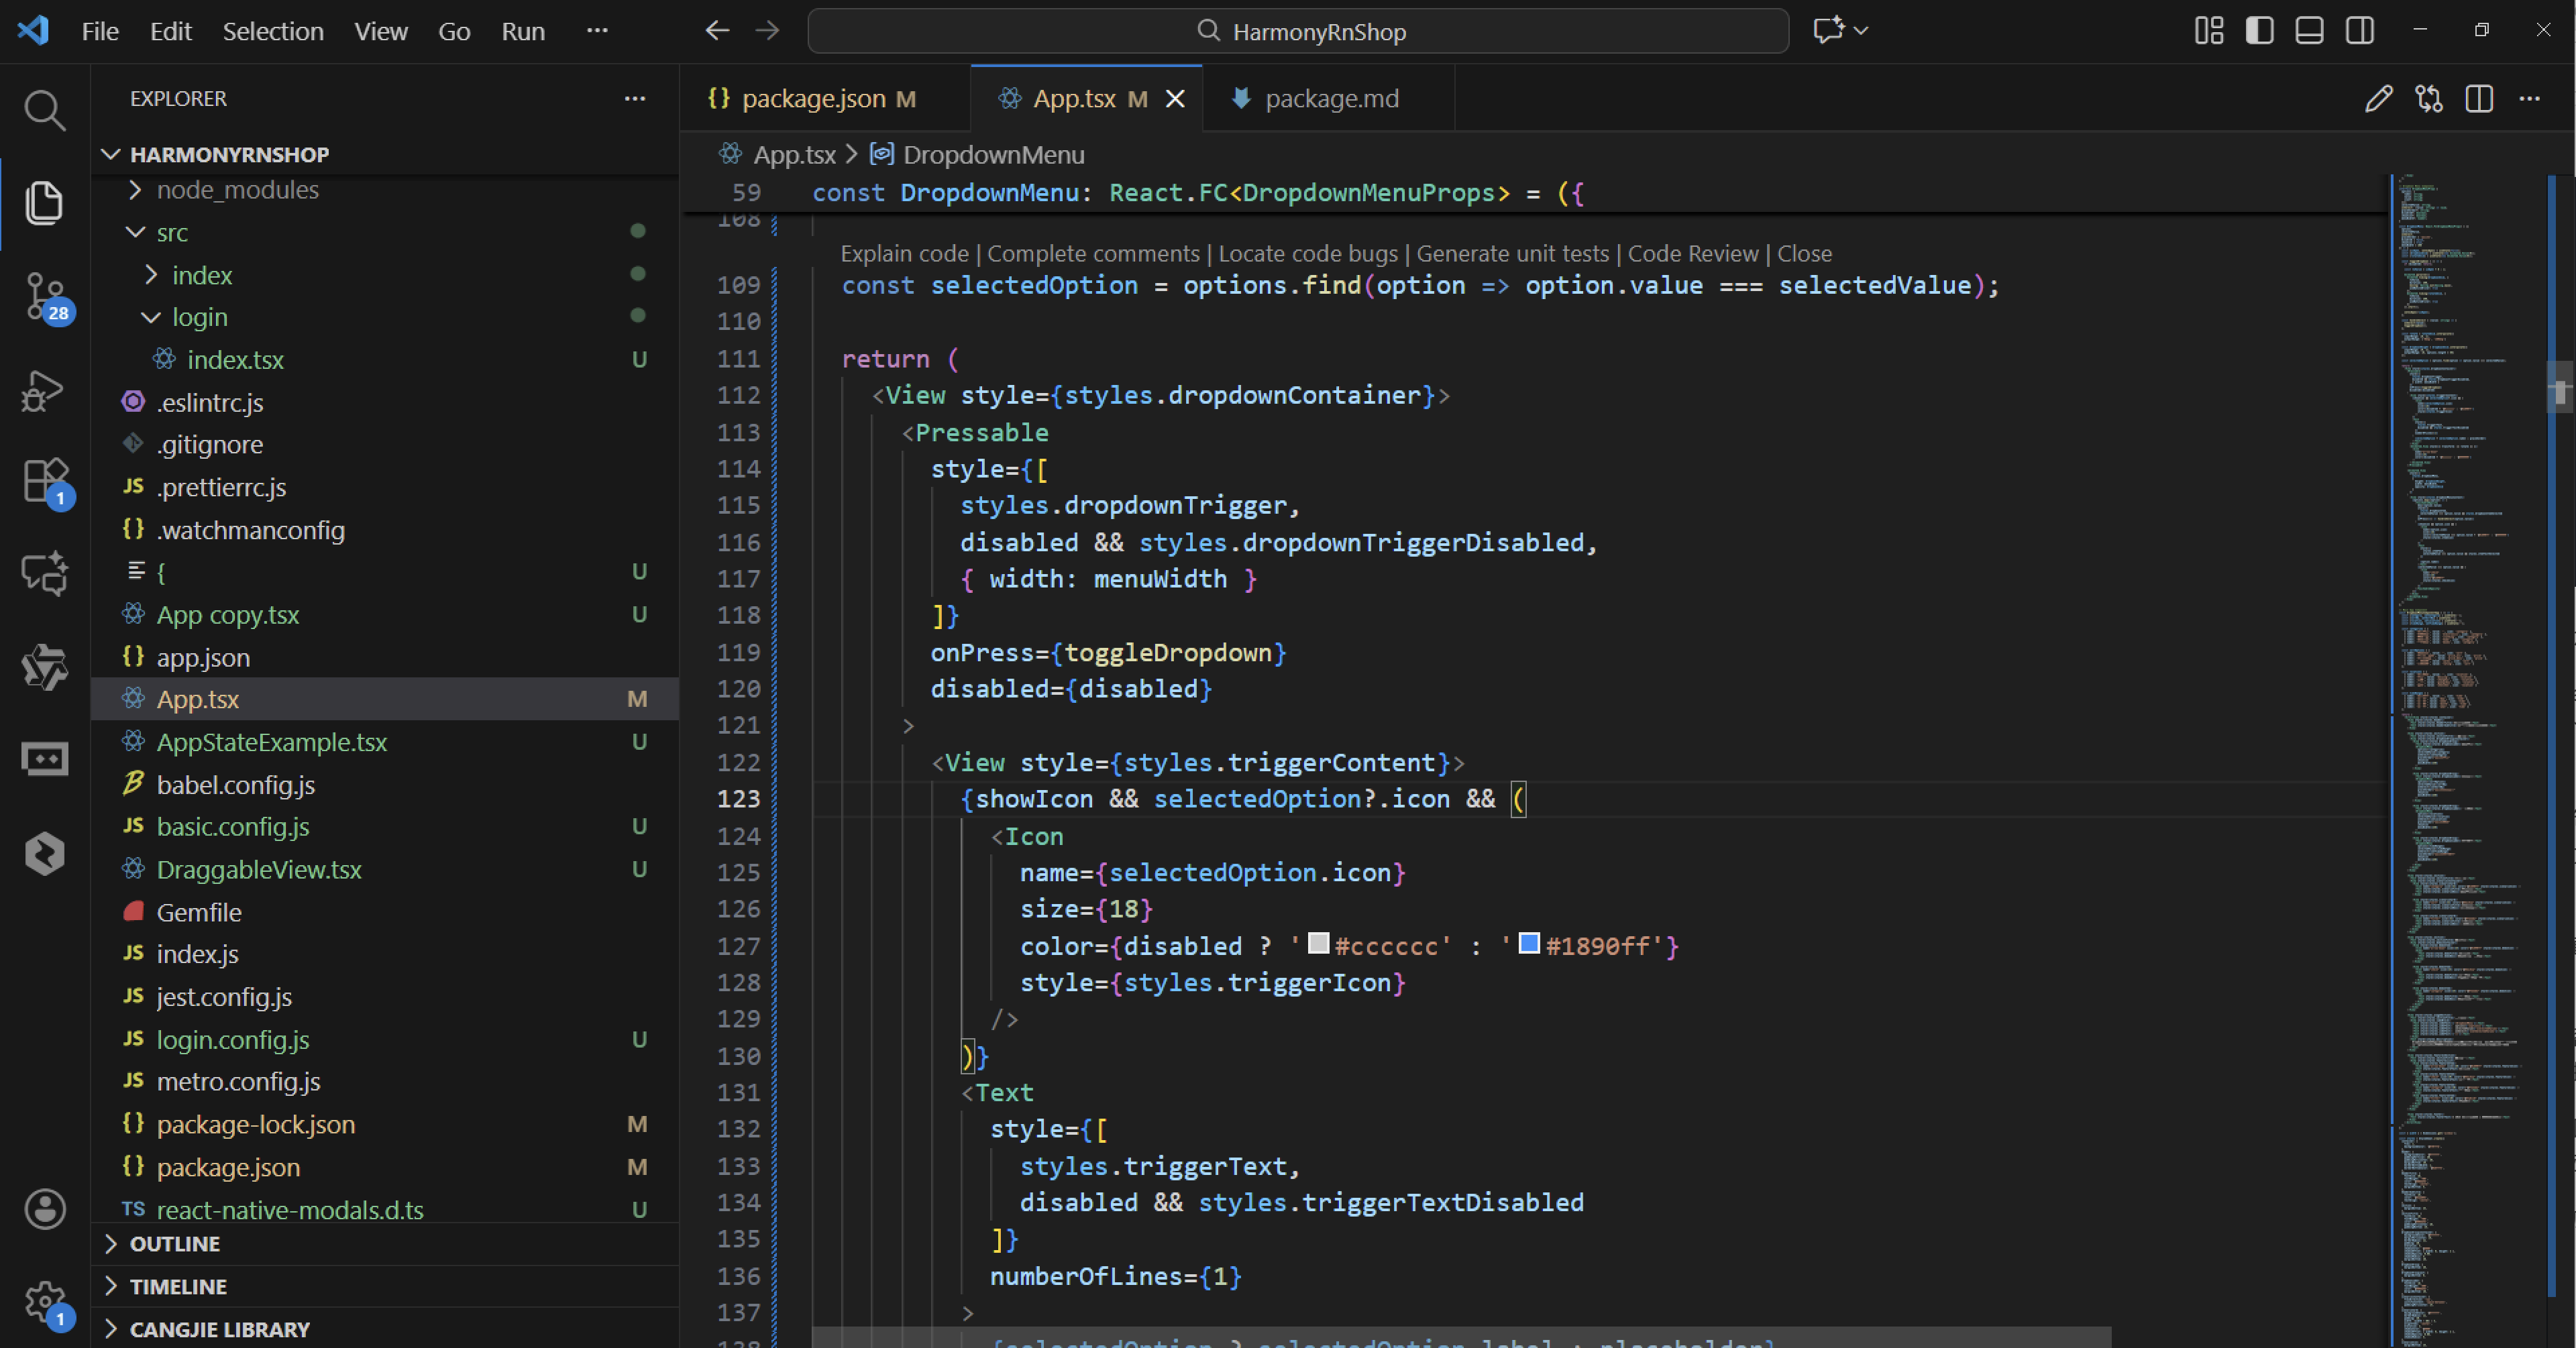The width and height of the screenshot is (2576, 1348).
Task: Click the Split Editor Right icon
Action: [x=2479, y=98]
